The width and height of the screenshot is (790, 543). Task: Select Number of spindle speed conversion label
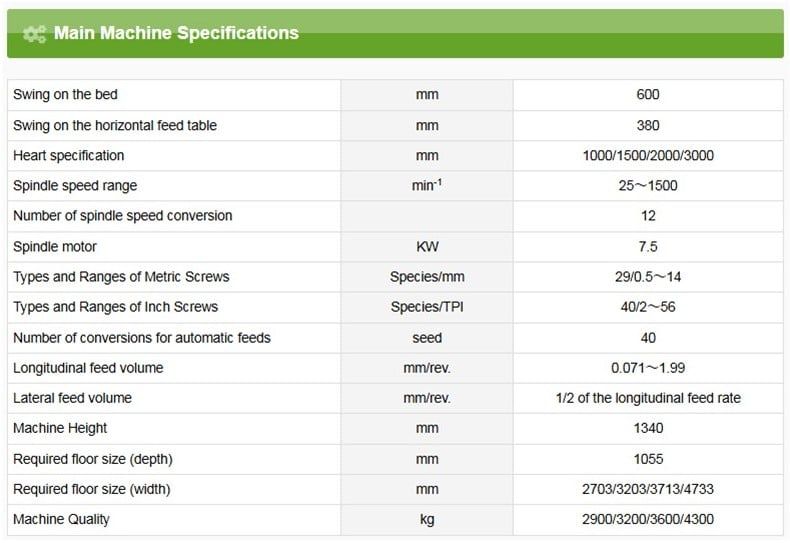pyautogui.click(x=122, y=216)
